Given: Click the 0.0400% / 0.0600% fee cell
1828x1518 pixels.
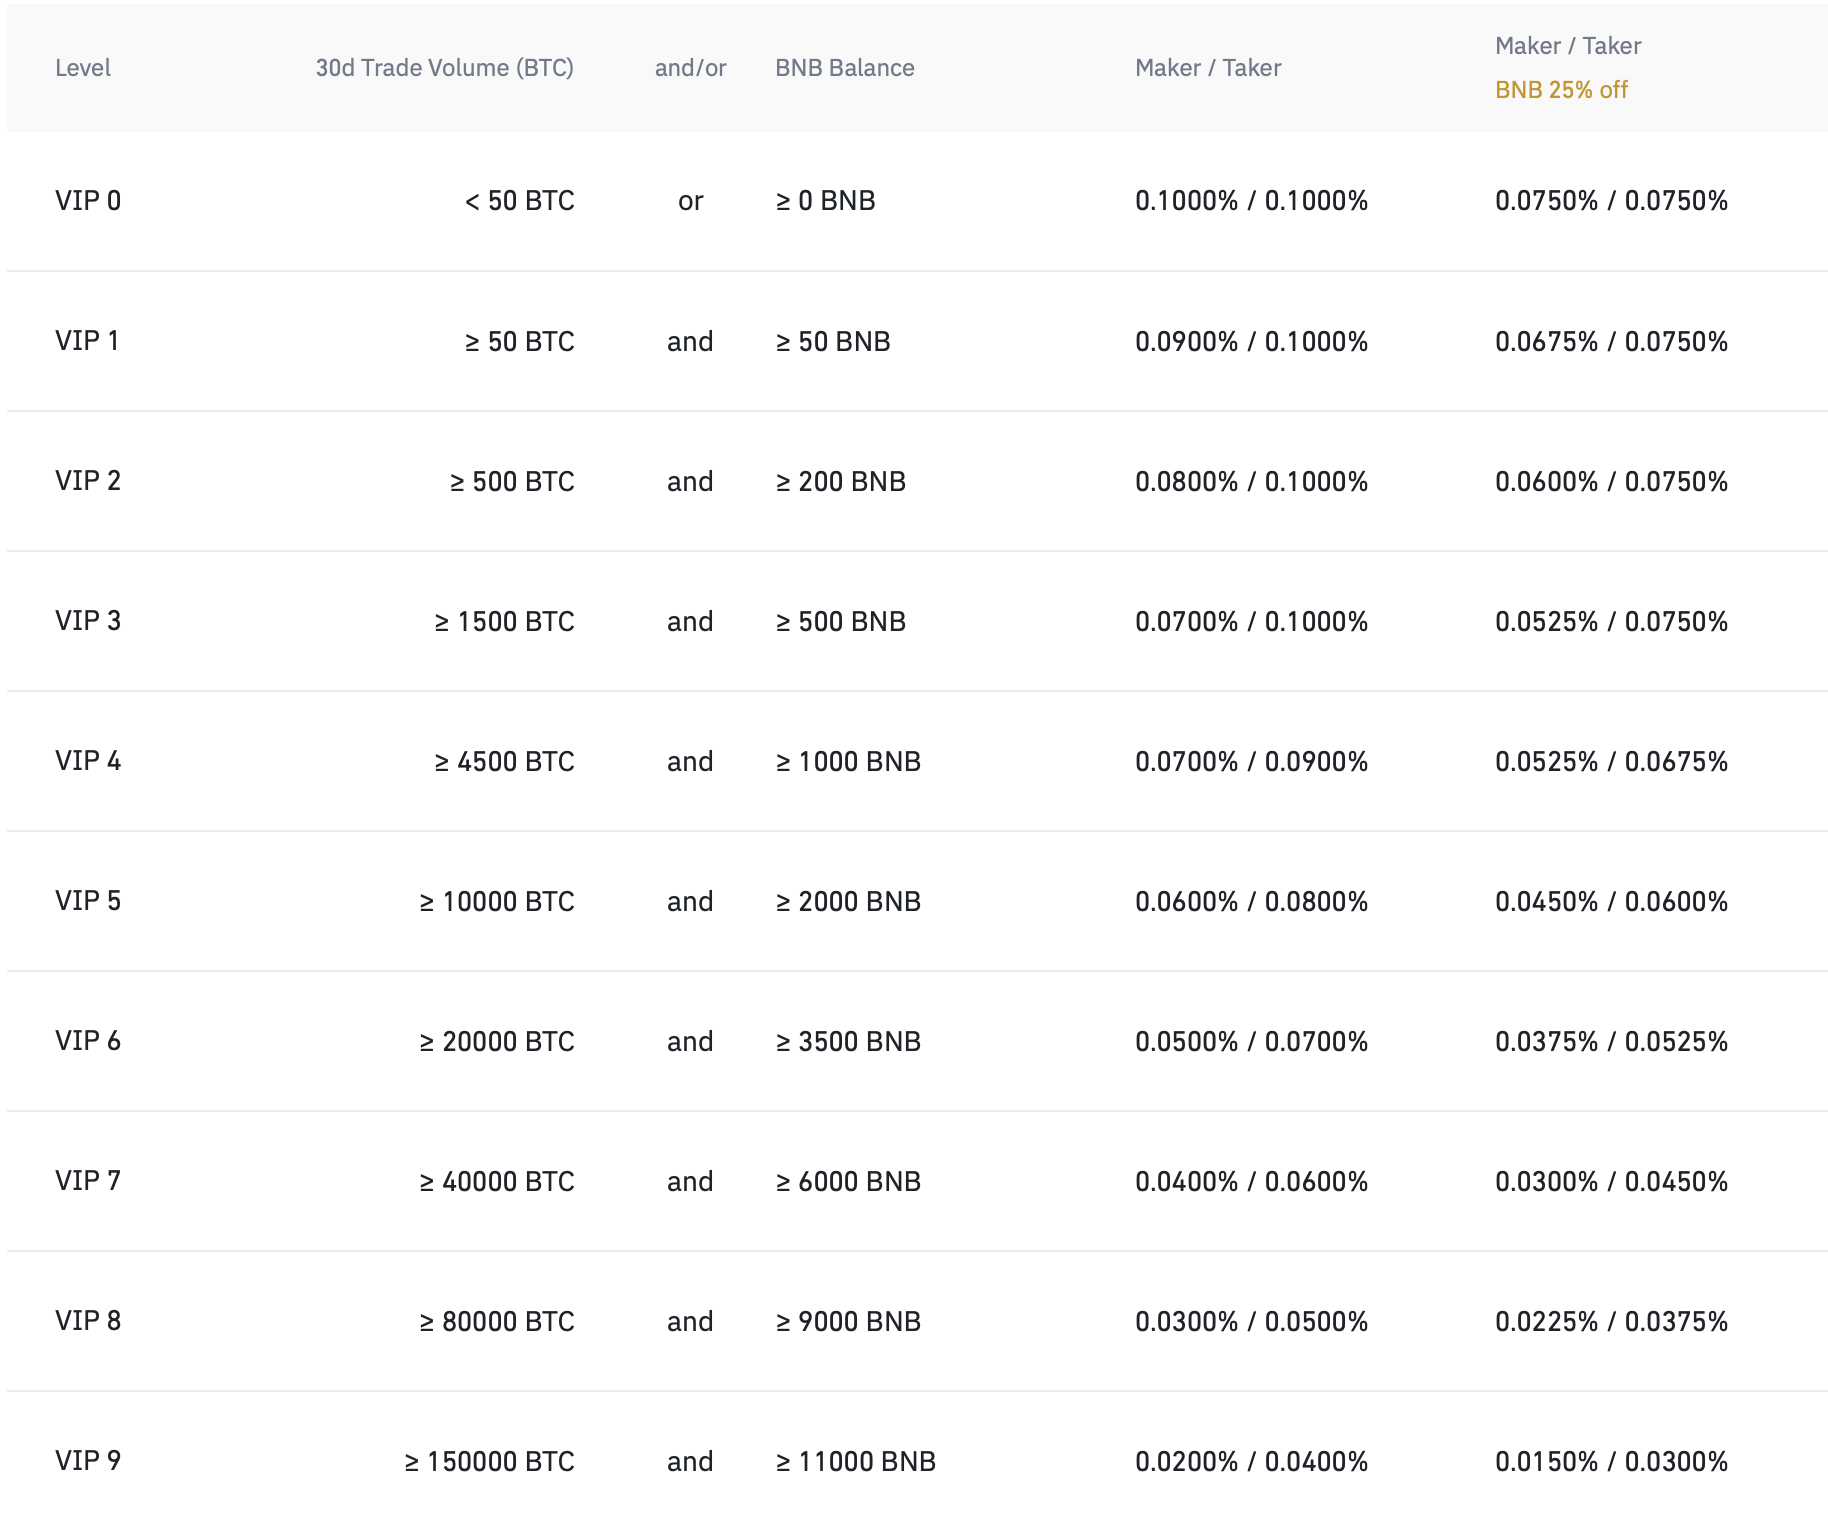Looking at the screenshot, I should point(1252,1182).
